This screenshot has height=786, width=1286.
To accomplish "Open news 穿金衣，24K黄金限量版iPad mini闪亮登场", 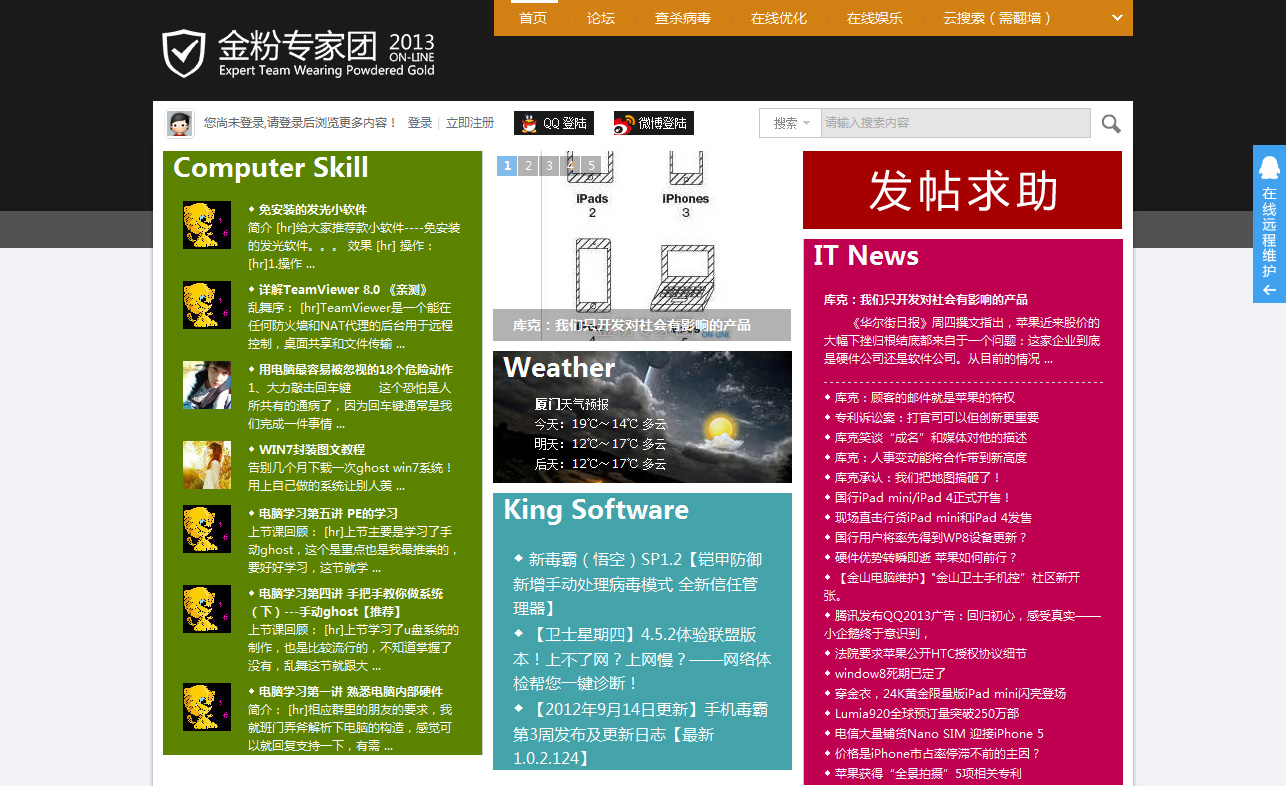I will tap(950, 694).
